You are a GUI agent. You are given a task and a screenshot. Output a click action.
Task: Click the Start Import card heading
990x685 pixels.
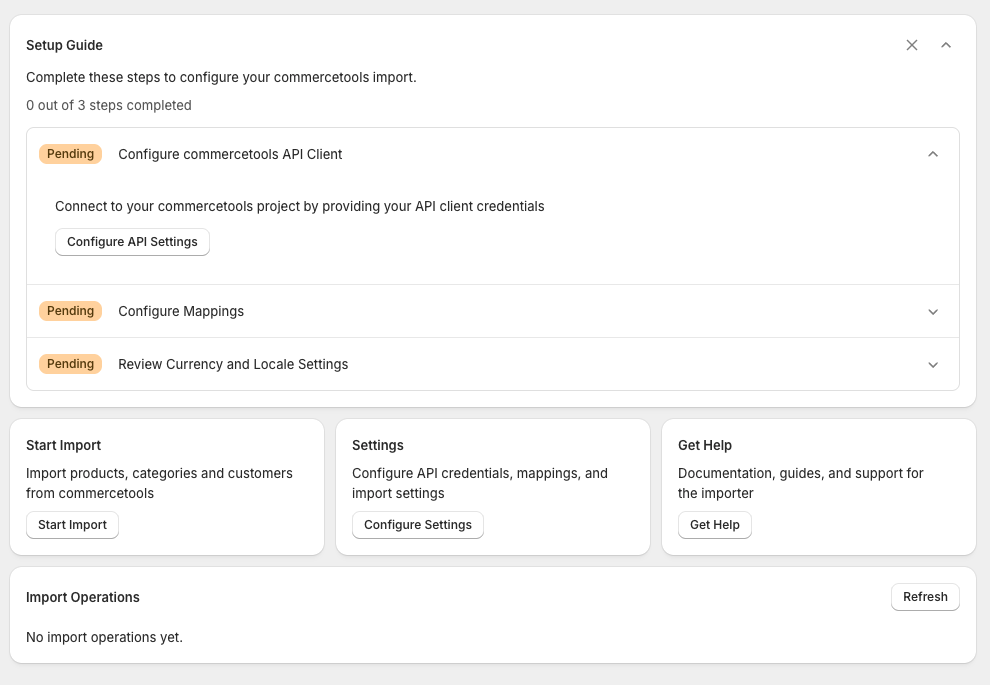click(x=63, y=445)
